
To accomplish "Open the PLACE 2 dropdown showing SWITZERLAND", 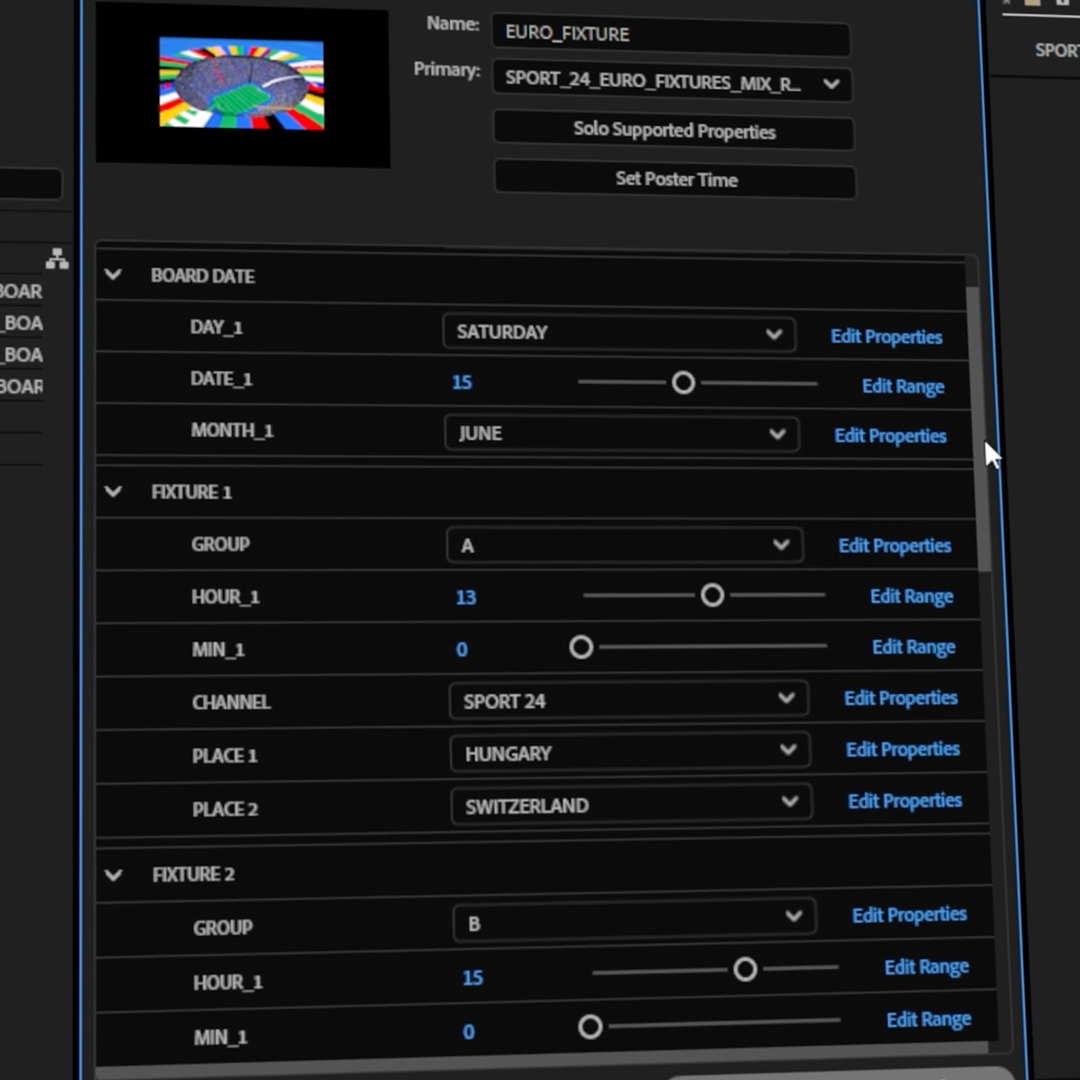I will click(x=630, y=804).
